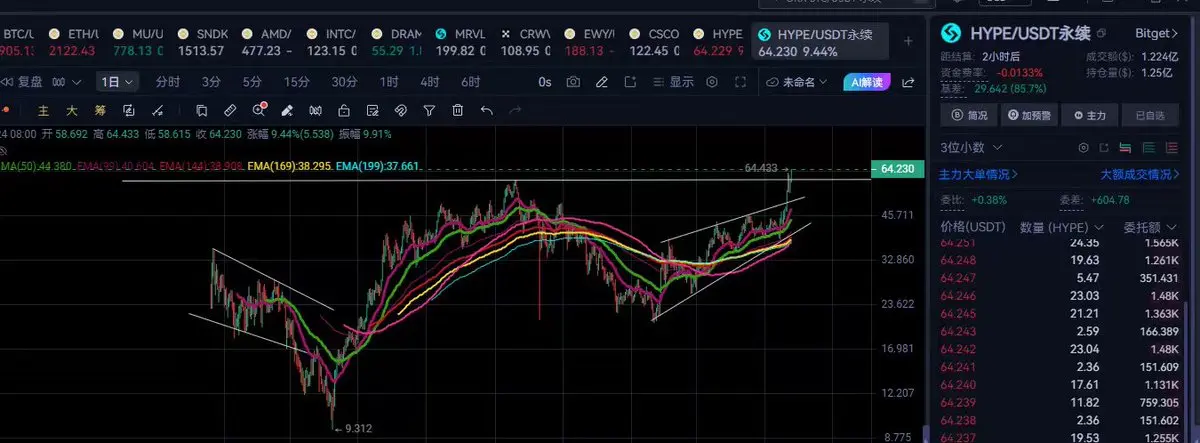1200x443 pixels.
Task: Select HYPE/USDT永续 active tab
Action: [x=819, y=41]
